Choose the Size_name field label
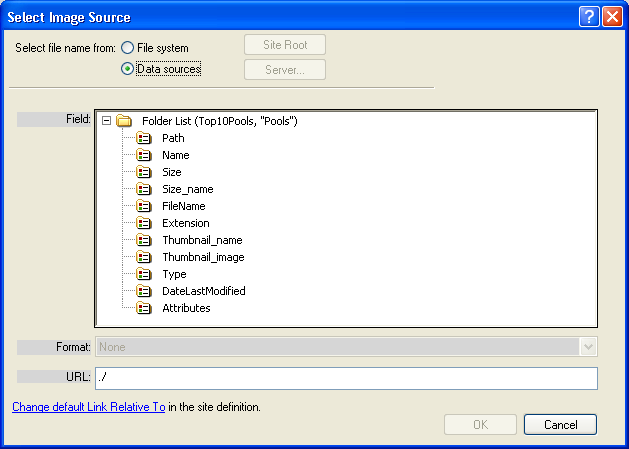The image size is (629, 449). pos(188,189)
